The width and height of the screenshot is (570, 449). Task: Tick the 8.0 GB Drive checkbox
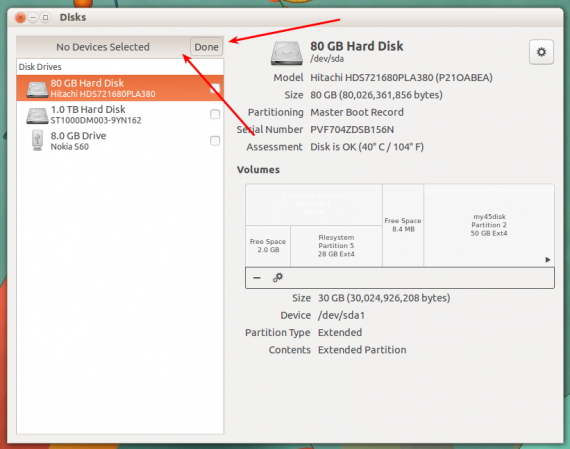click(x=215, y=141)
